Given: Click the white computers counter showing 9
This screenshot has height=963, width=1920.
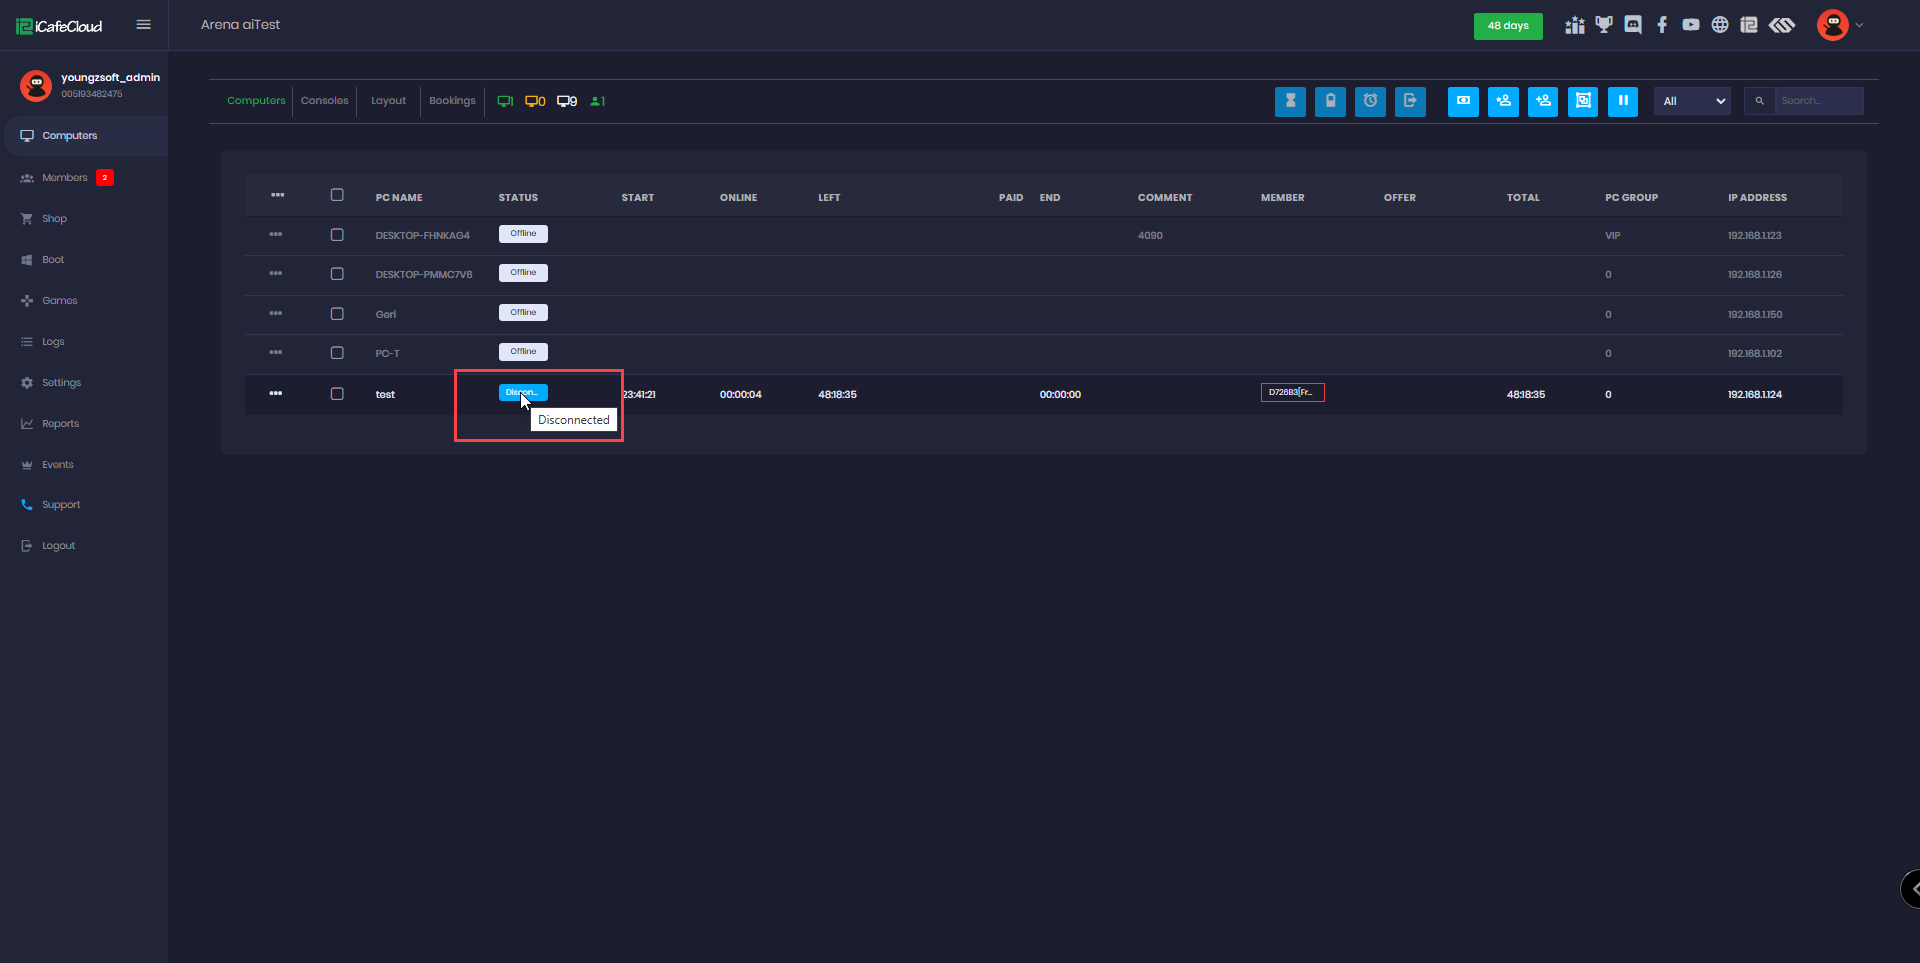Looking at the screenshot, I should pyautogui.click(x=567, y=101).
